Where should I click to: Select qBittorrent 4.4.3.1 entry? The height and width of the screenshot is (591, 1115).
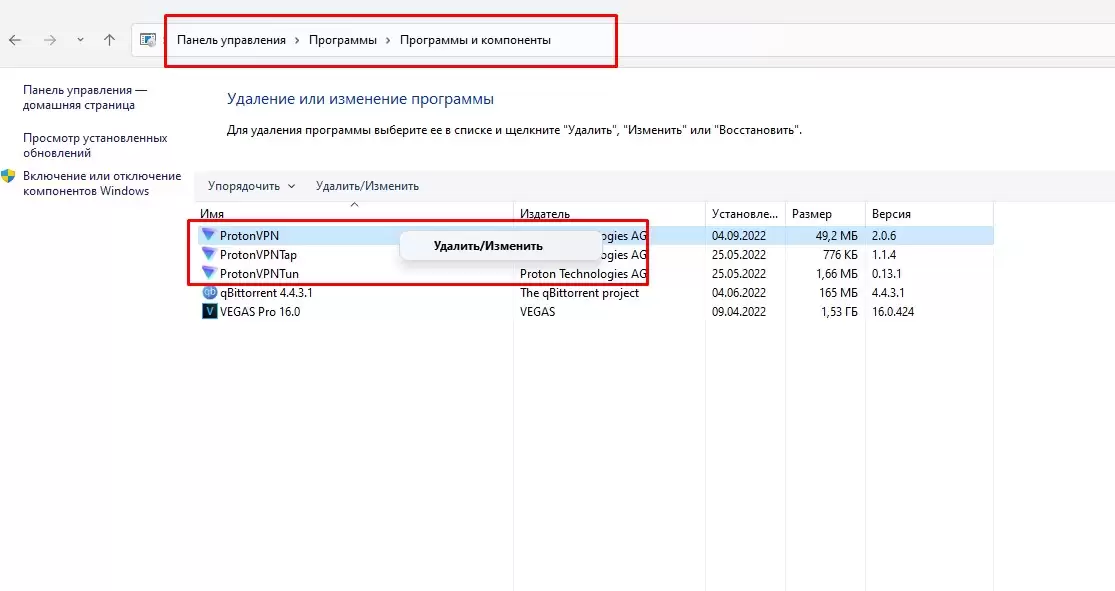tap(266, 293)
